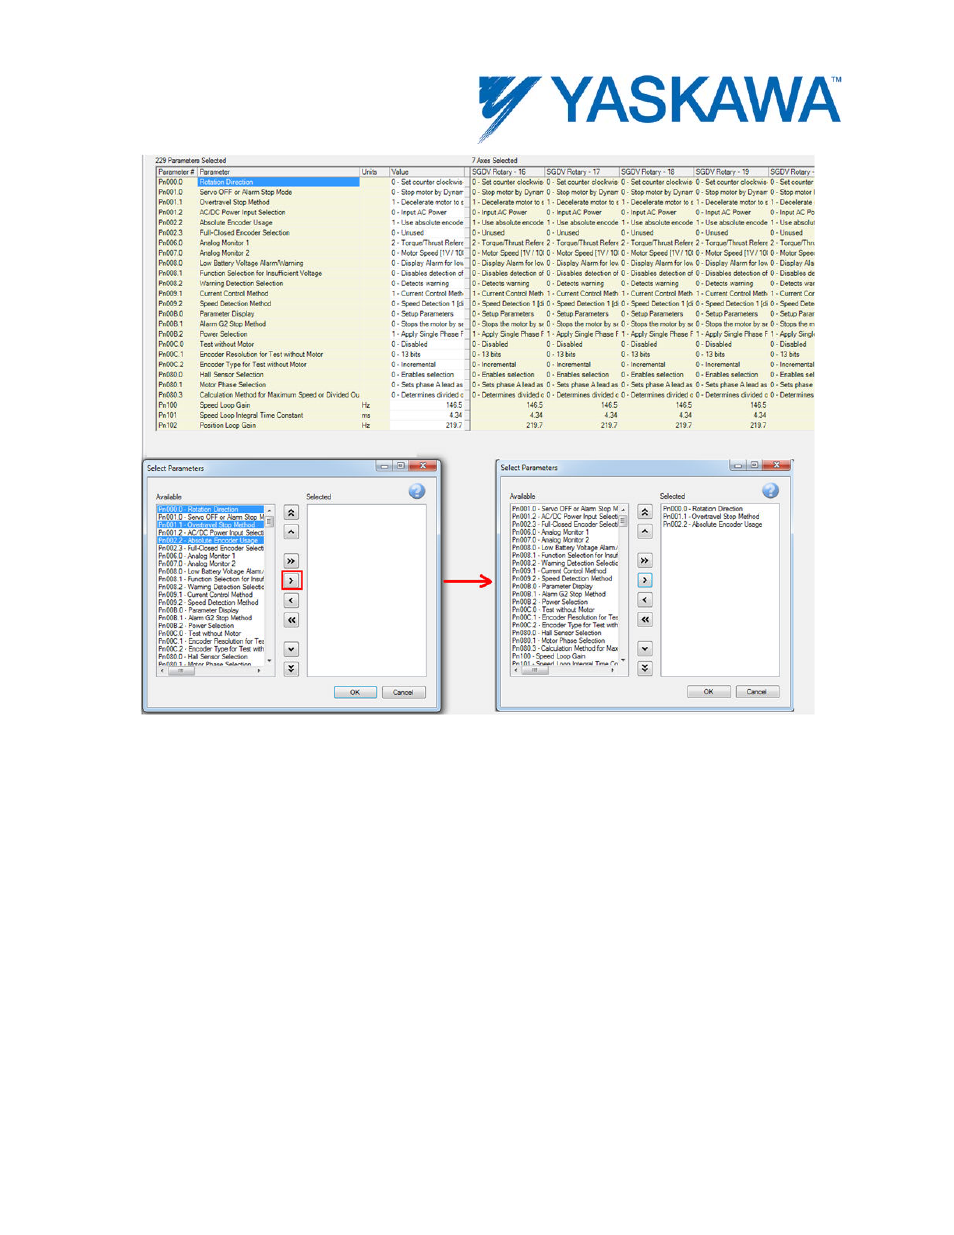Select 'Pn001.1 - Overtravel Stop Method' in empty-Selected dialog's Available list
Image resolution: width=954 pixels, height=1235 pixels.
210,524
